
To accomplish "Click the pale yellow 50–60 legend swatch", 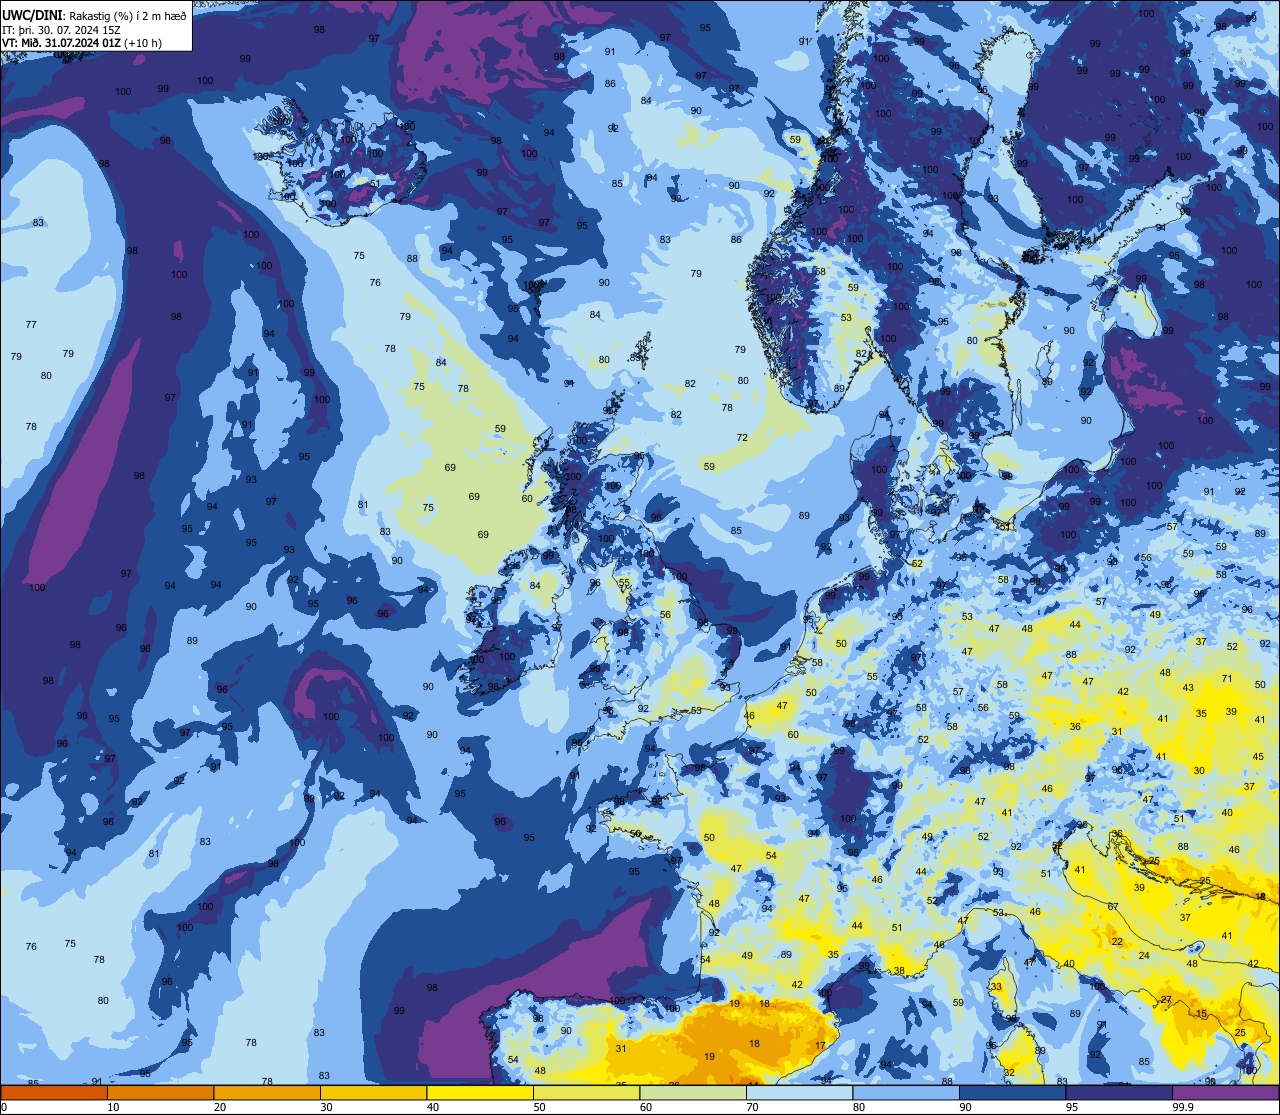I will [586, 1093].
